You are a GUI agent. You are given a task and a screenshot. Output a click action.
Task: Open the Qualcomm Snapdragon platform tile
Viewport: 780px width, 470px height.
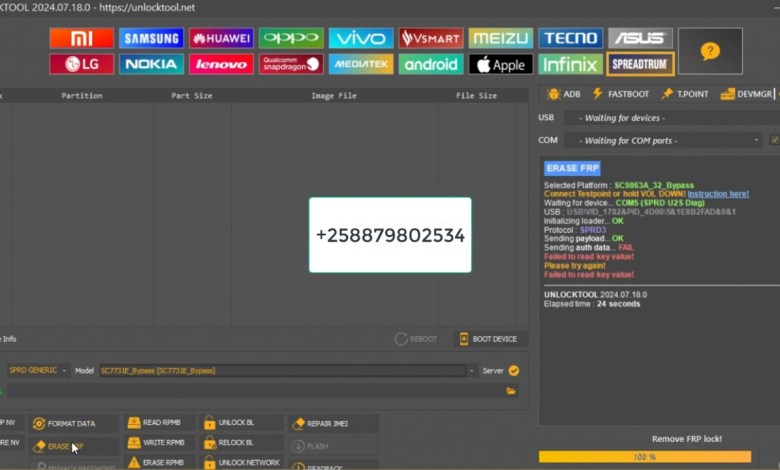(291, 64)
